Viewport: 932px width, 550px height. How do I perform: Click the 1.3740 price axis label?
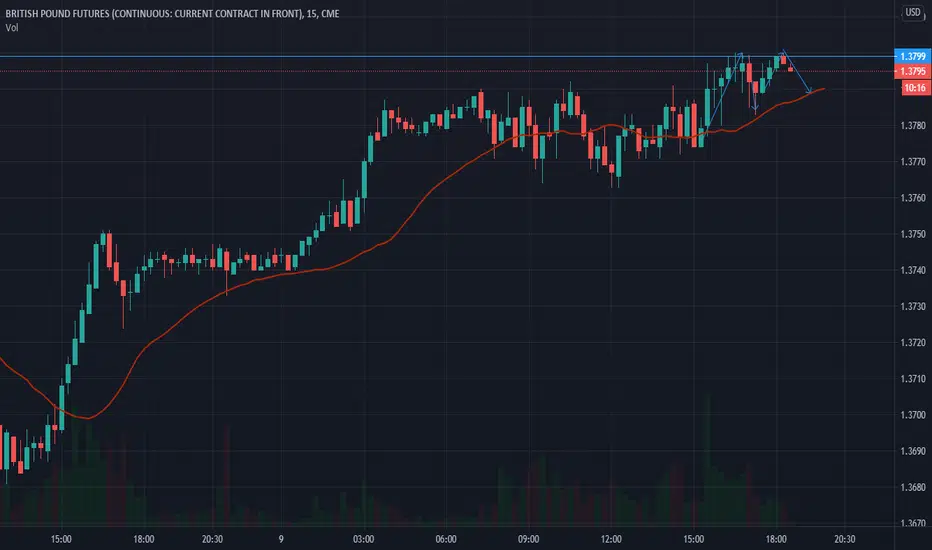click(x=913, y=270)
